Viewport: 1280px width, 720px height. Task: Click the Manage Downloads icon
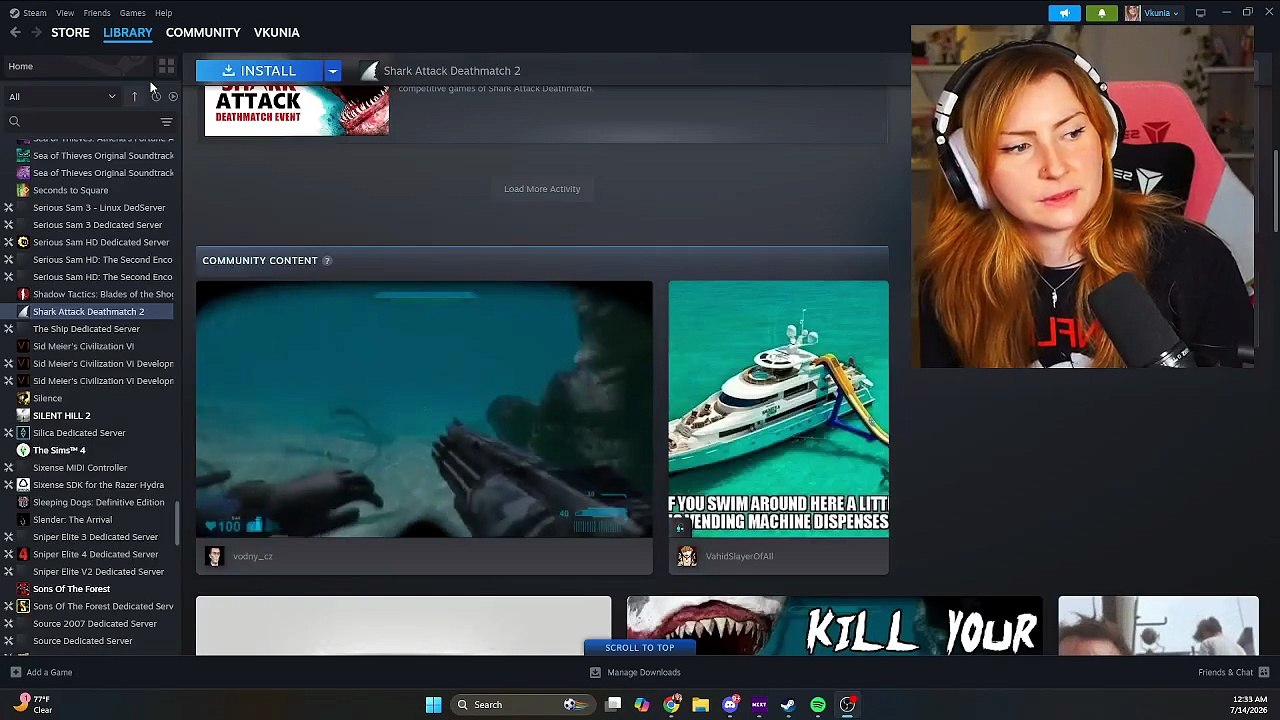pyautogui.click(x=595, y=672)
